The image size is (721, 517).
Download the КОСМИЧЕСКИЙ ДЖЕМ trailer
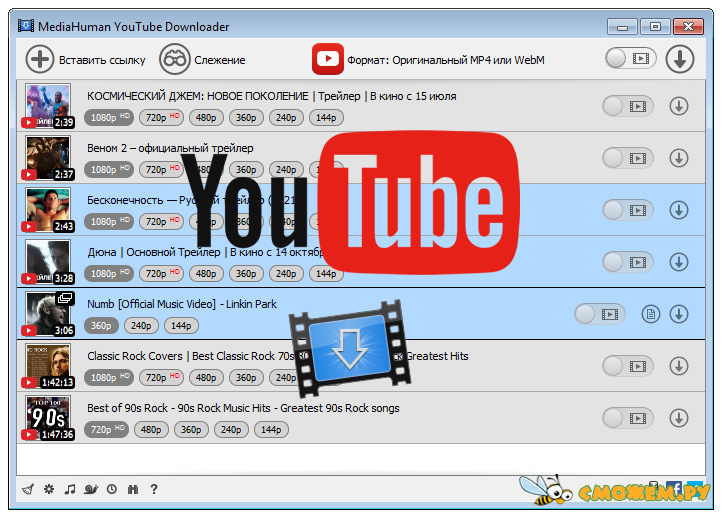[679, 106]
